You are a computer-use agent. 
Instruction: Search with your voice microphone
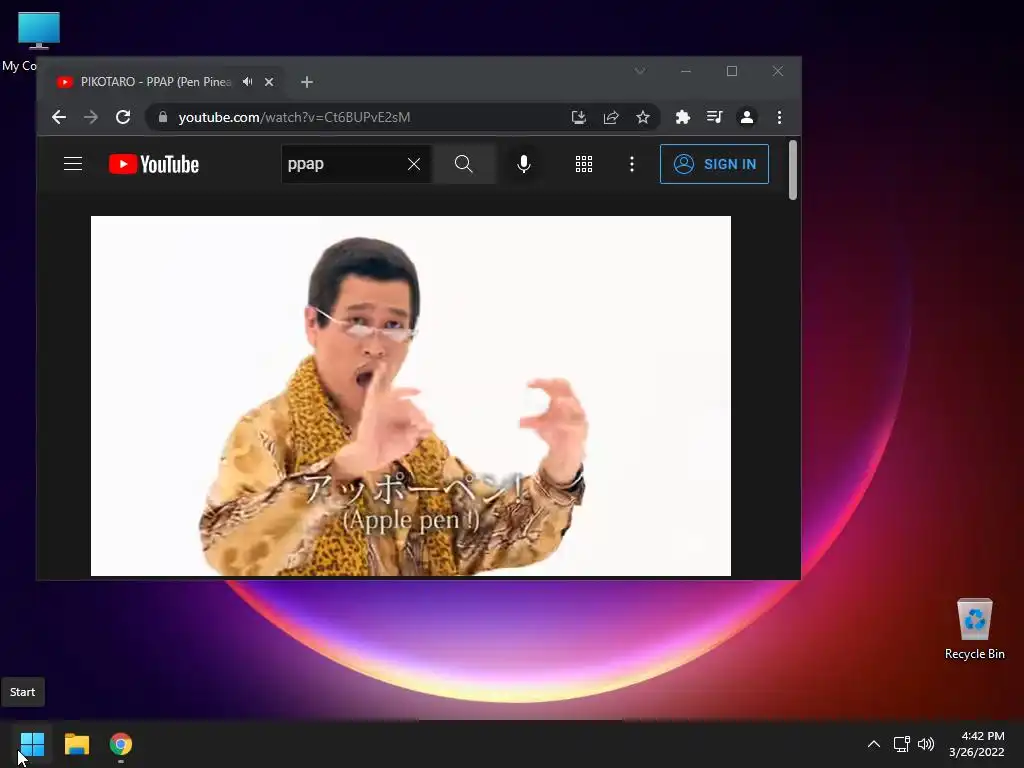click(524, 164)
